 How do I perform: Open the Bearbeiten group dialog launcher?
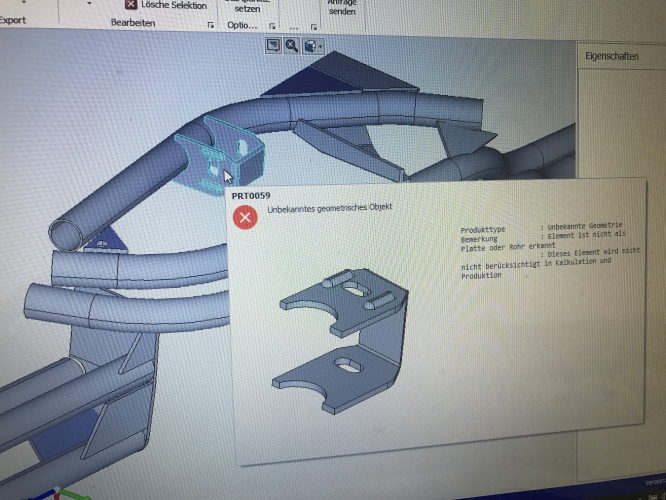point(211,23)
